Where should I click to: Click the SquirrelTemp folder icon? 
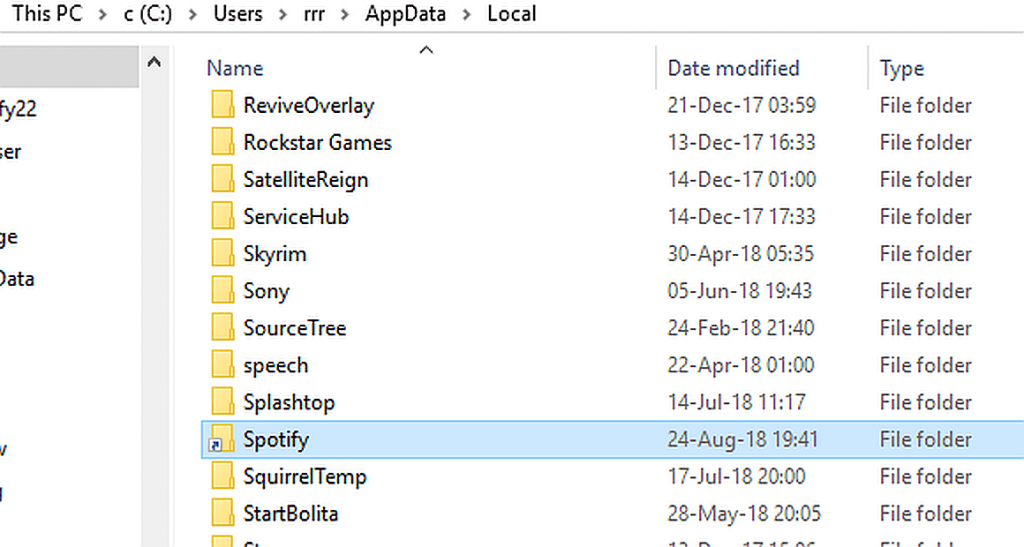[222, 477]
